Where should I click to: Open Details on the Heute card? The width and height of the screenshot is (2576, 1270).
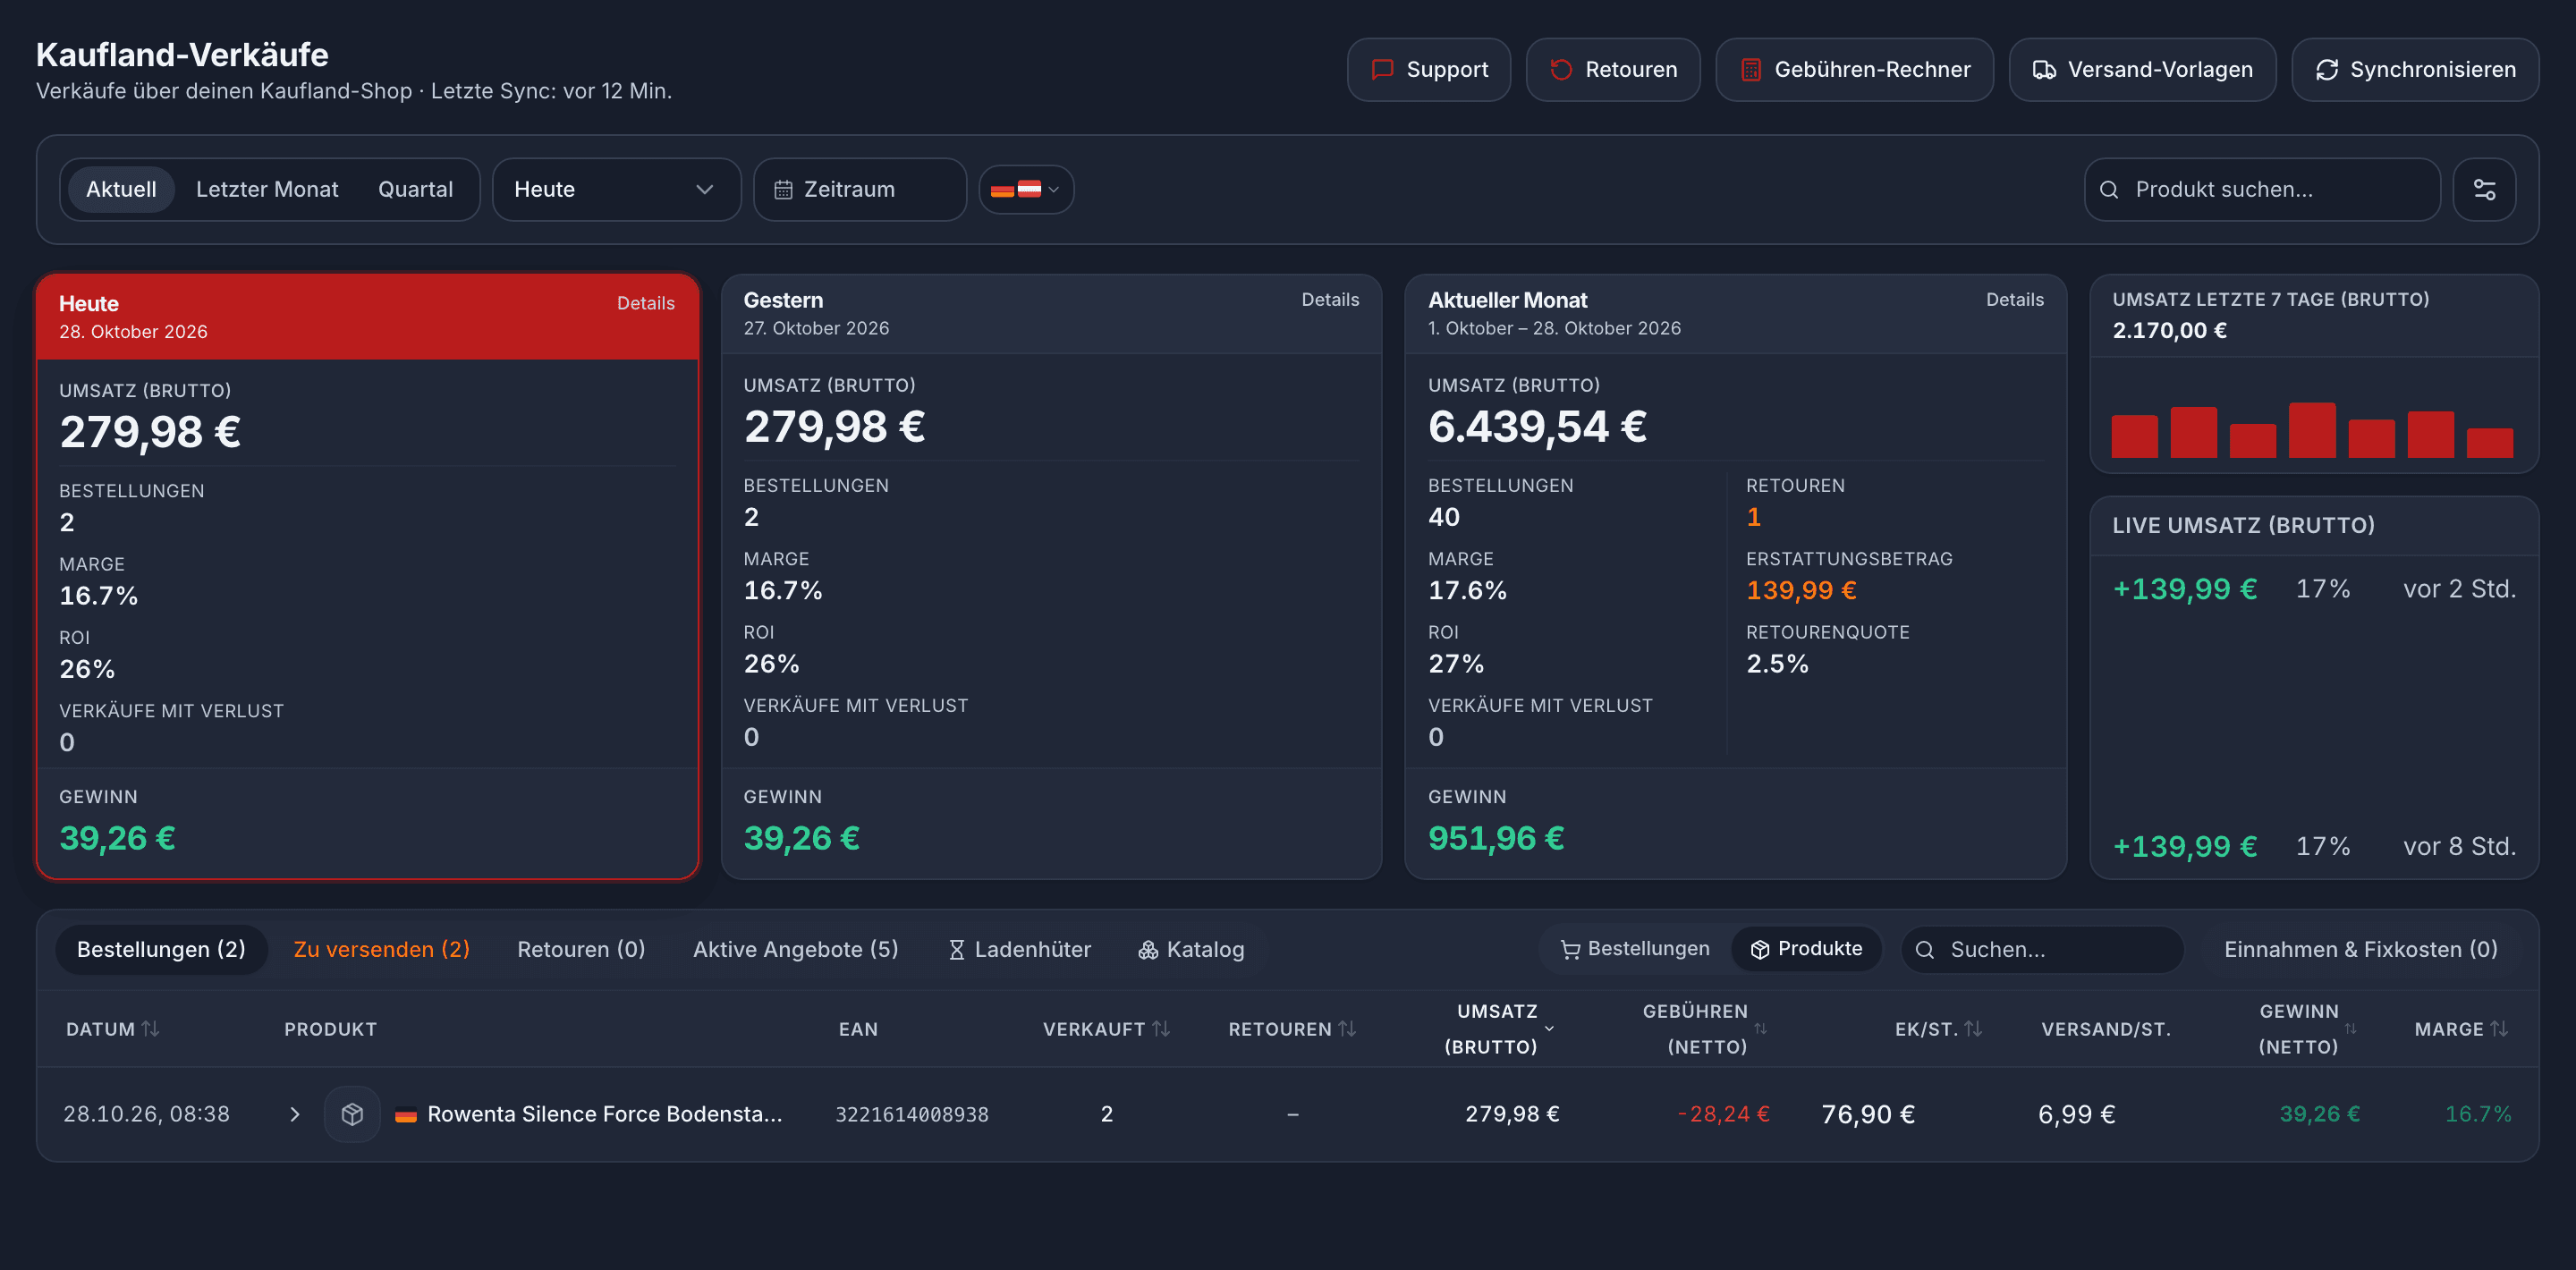point(645,303)
